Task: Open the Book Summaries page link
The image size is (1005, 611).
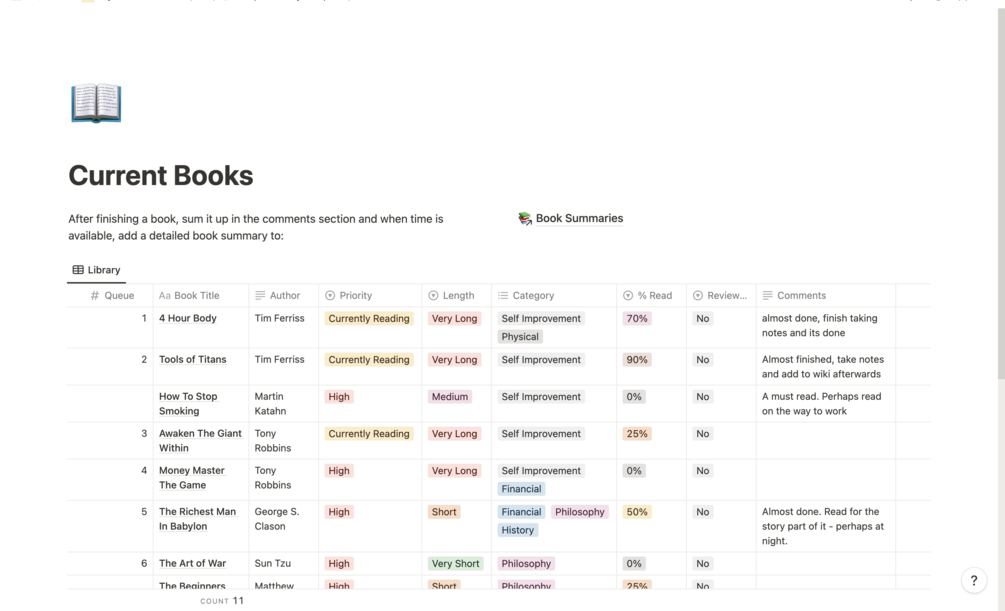Action: pyautogui.click(x=579, y=219)
